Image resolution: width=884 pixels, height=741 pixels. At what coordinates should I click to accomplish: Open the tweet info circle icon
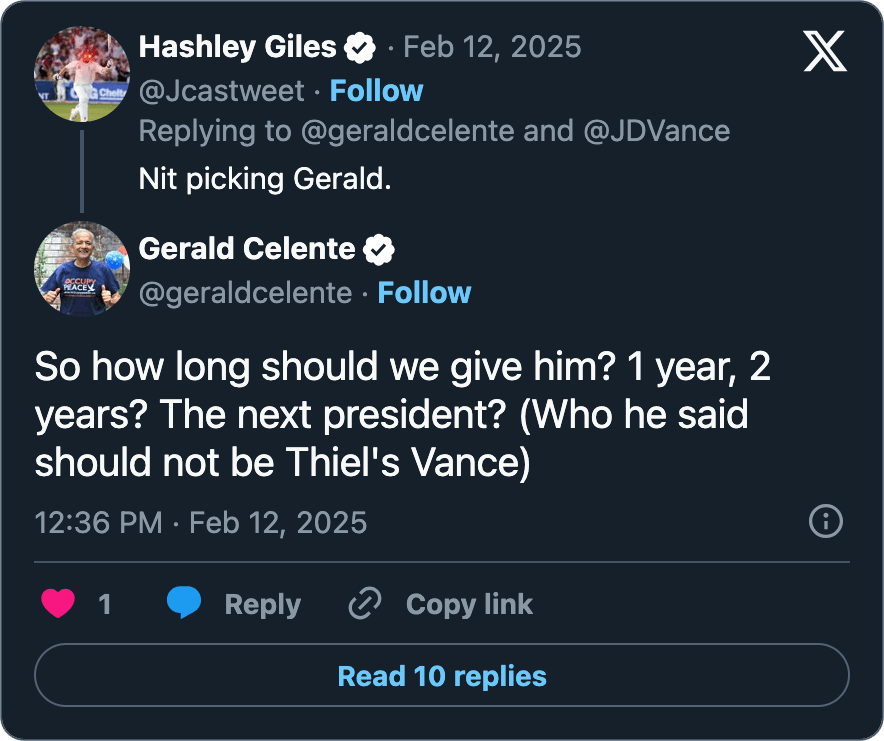click(826, 521)
